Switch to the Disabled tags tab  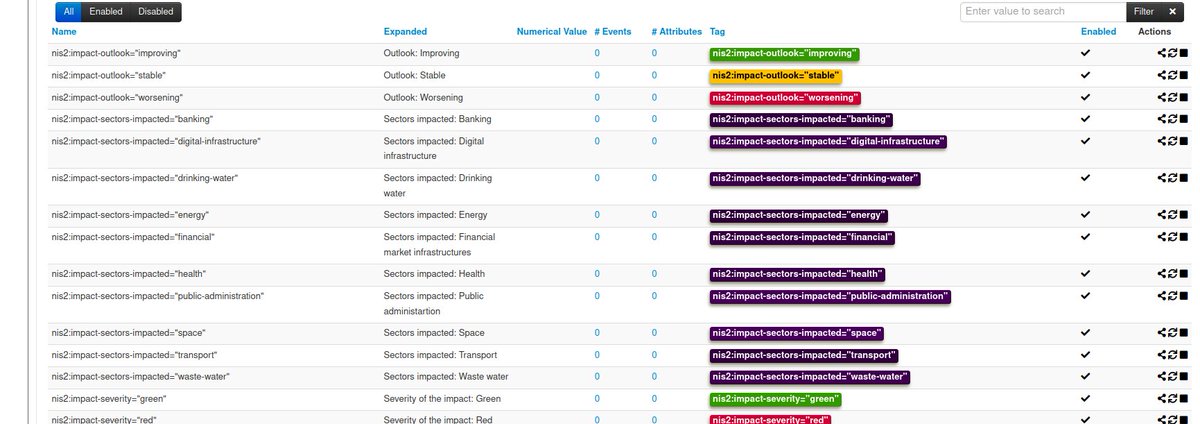coord(156,12)
